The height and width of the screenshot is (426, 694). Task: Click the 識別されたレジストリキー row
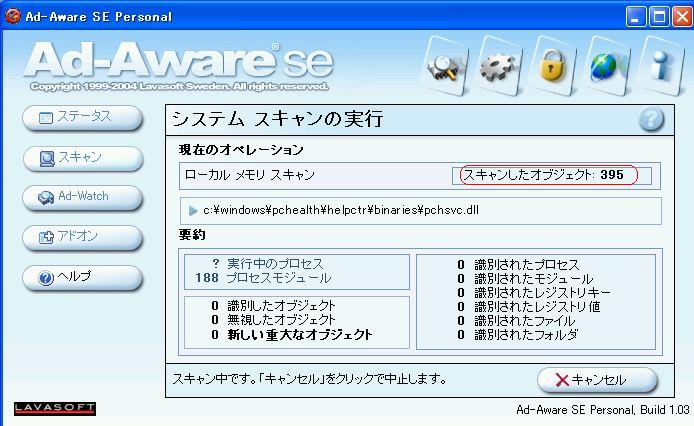[534, 293]
